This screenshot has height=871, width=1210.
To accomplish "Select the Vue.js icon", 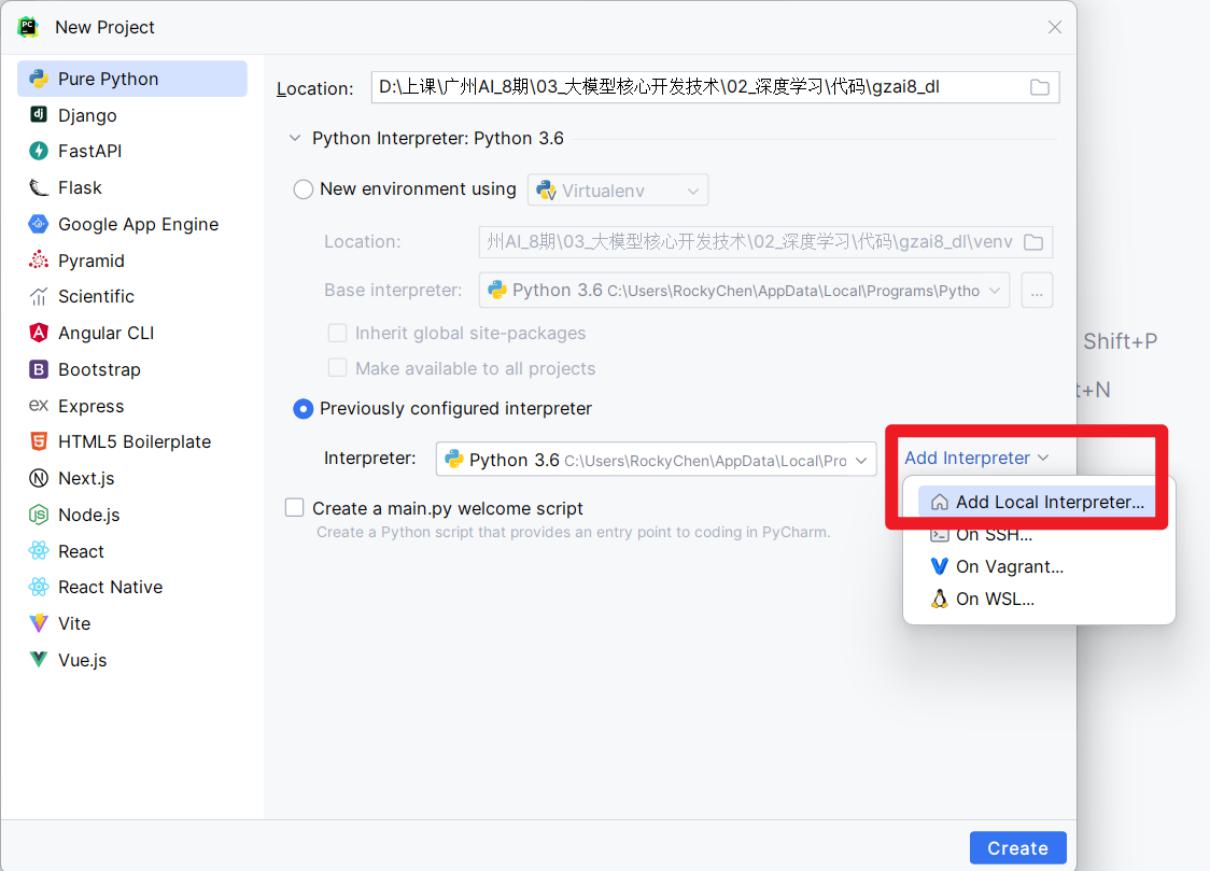I will click(38, 660).
